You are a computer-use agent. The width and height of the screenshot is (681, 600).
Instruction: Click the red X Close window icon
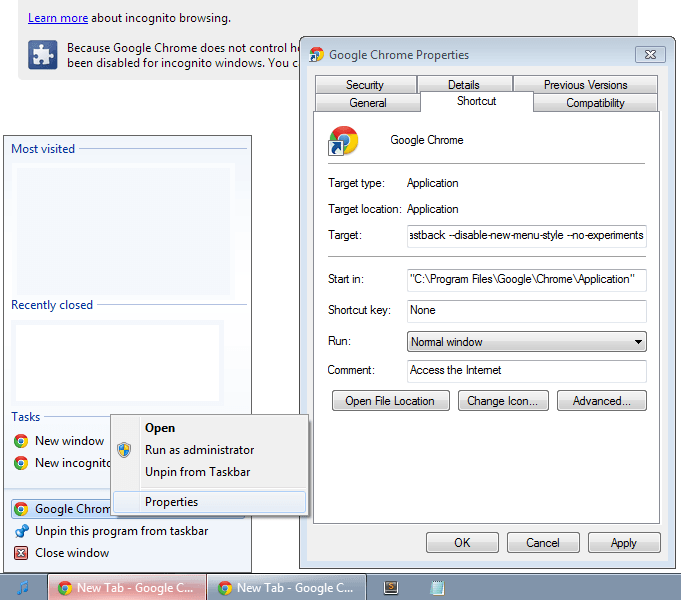tap(21, 553)
